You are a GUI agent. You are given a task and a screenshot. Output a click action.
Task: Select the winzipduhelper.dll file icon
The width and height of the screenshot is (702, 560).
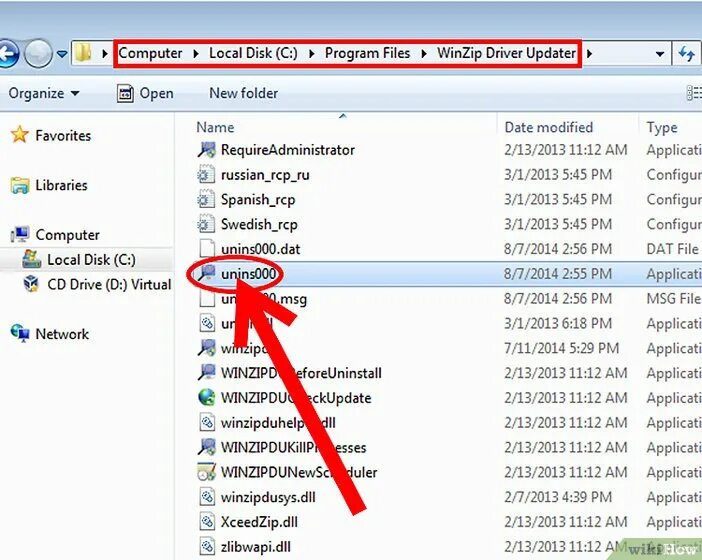[x=207, y=422]
